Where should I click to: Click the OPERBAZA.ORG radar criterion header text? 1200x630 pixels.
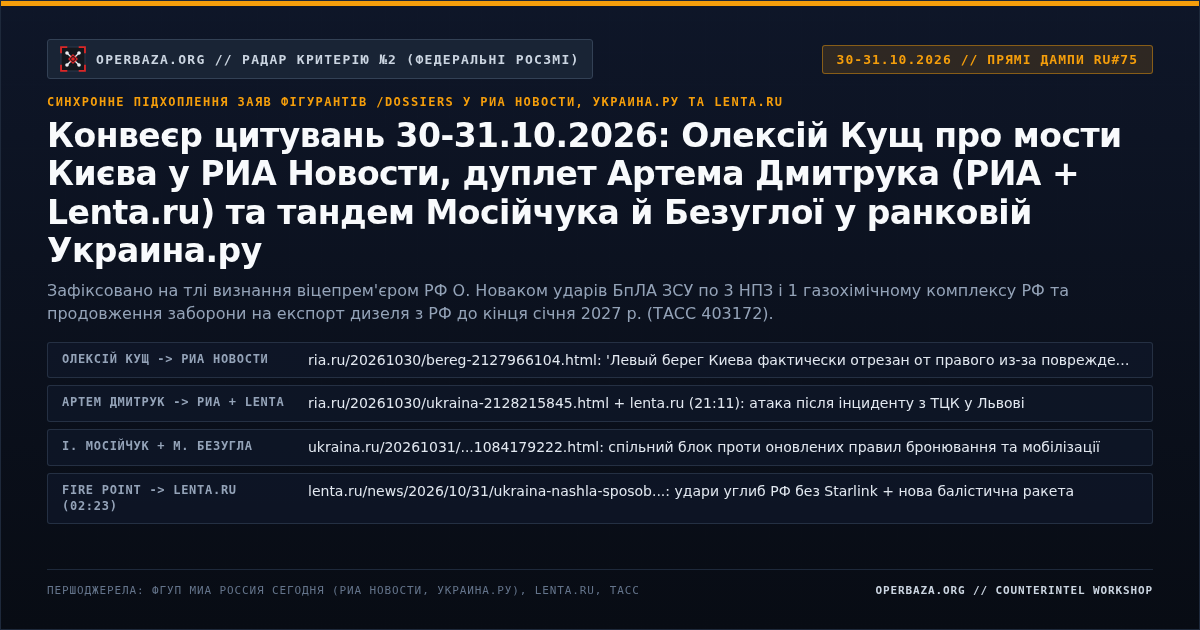[338, 60]
